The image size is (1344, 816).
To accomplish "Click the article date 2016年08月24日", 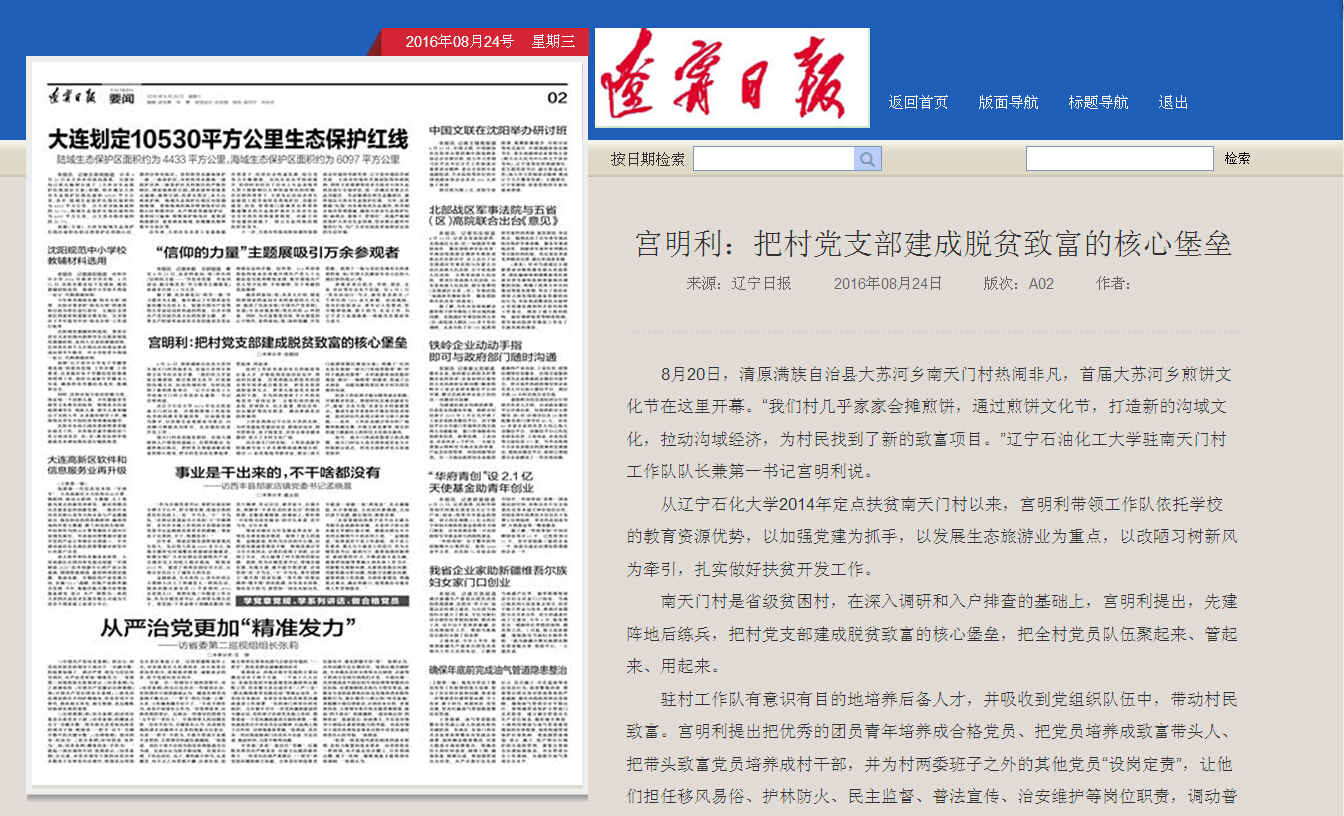I will pyautogui.click(x=888, y=283).
